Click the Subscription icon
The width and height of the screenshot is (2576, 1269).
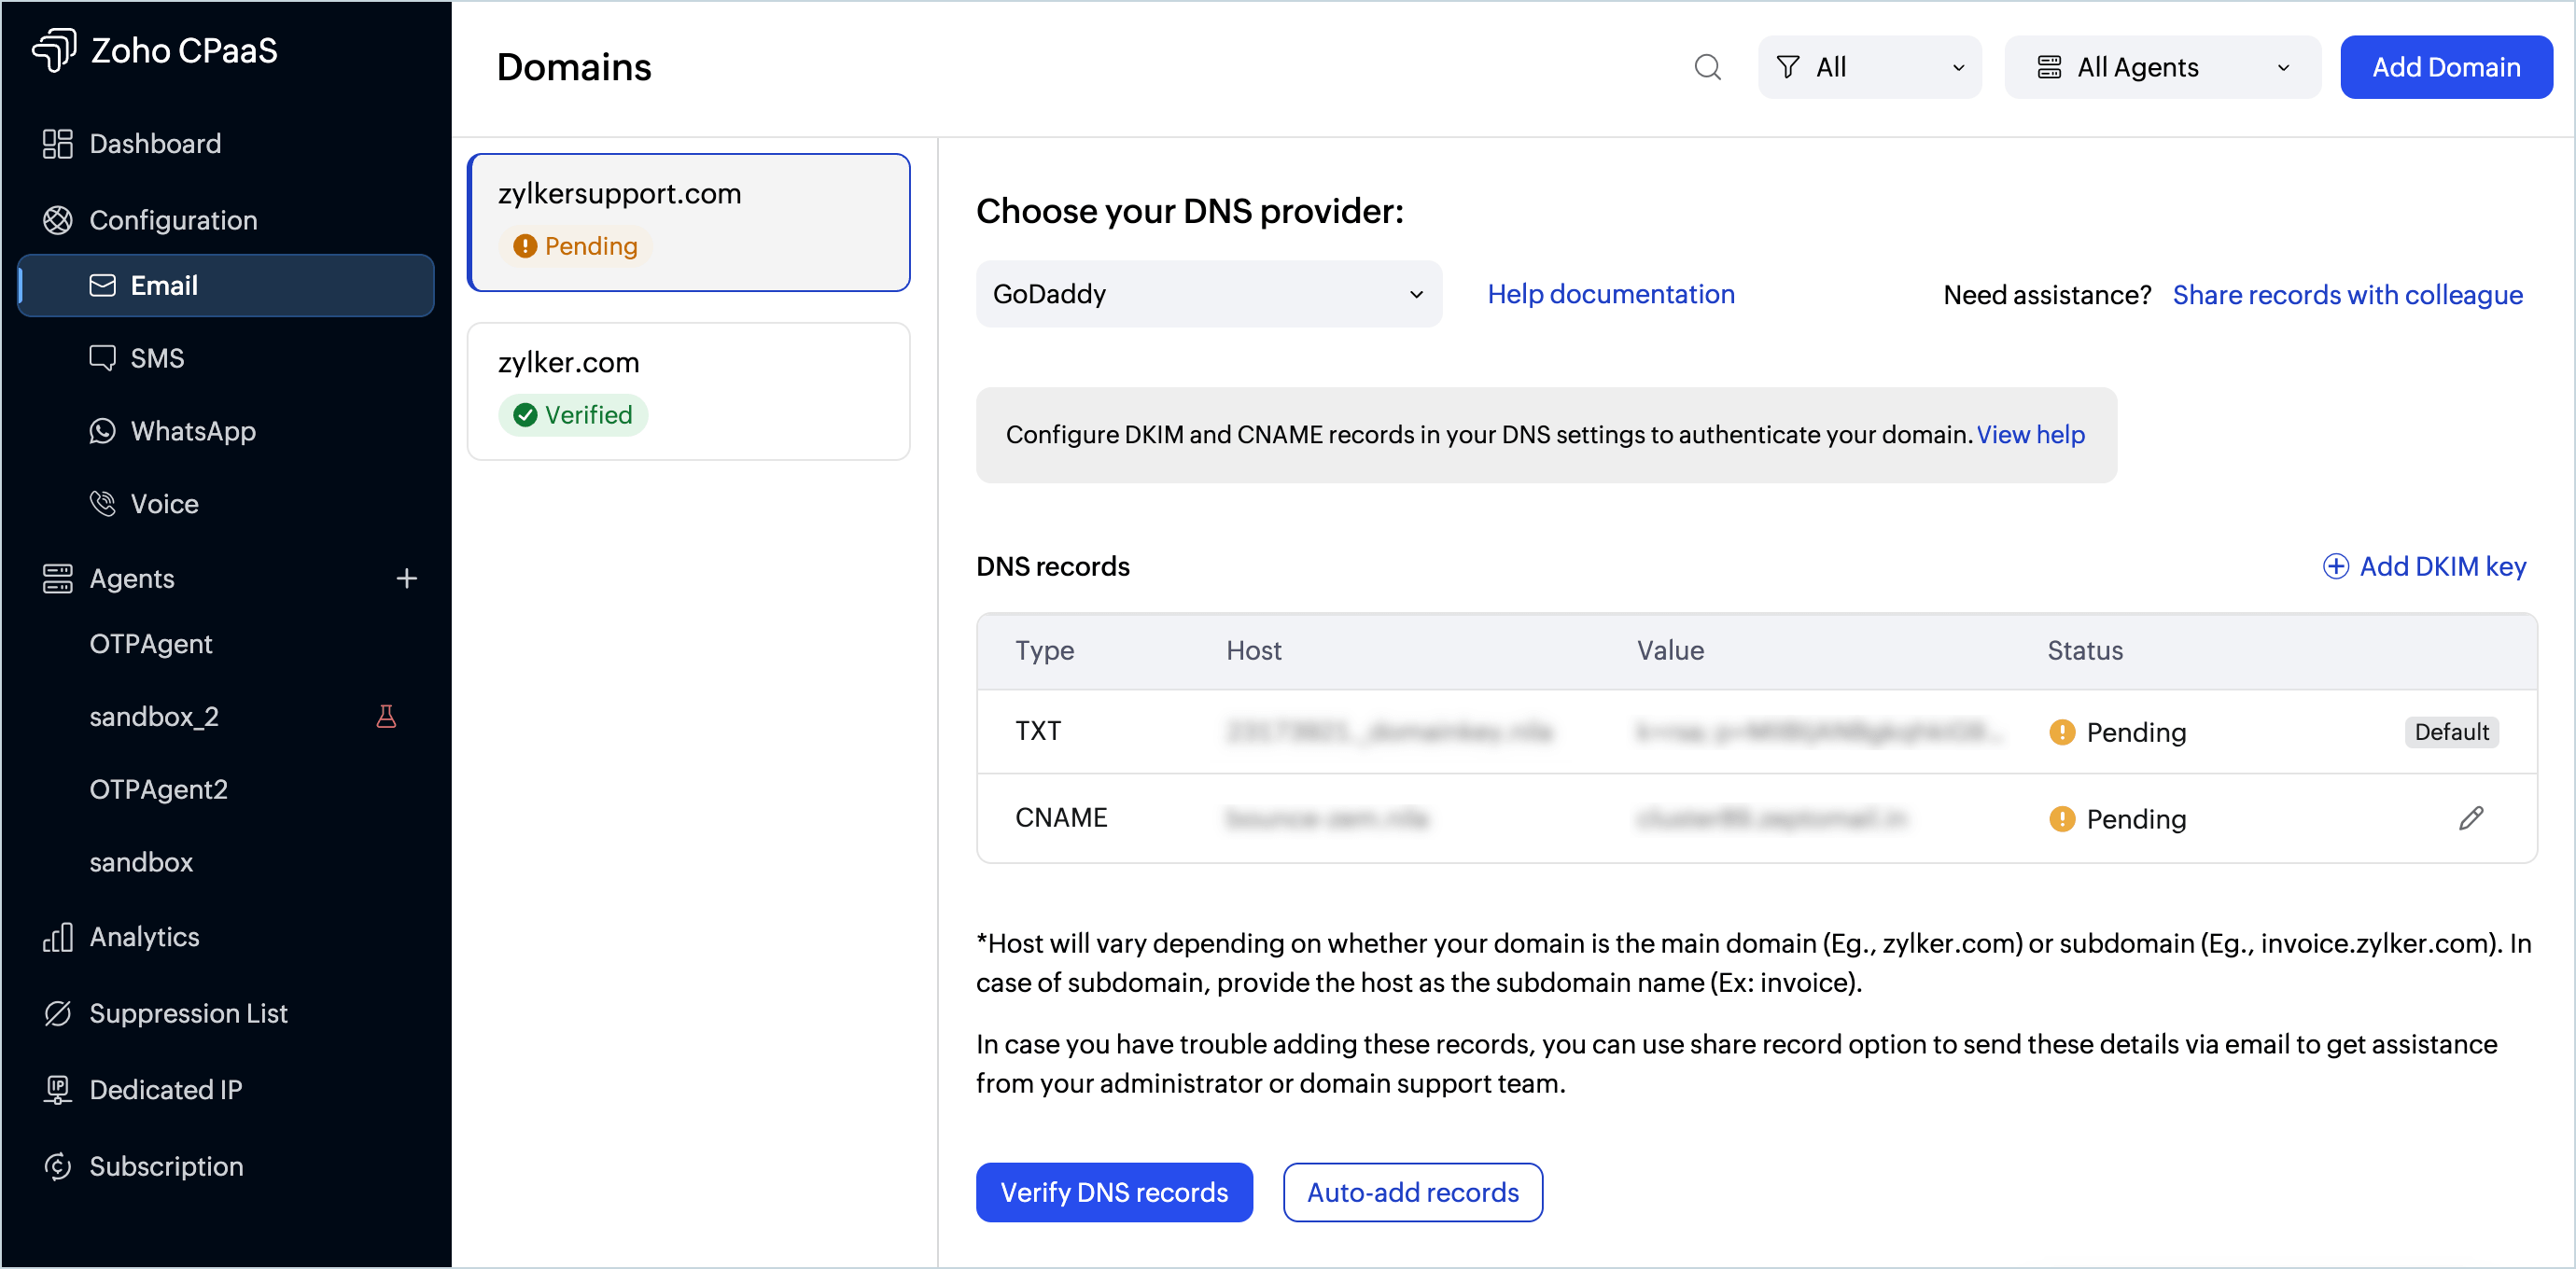(57, 1166)
